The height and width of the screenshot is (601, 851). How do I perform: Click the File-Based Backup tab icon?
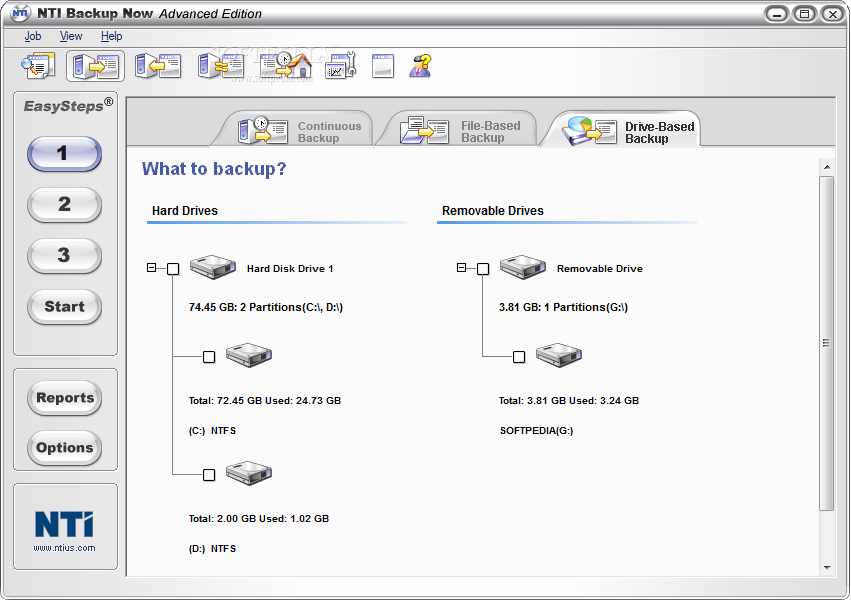click(x=424, y=130)
